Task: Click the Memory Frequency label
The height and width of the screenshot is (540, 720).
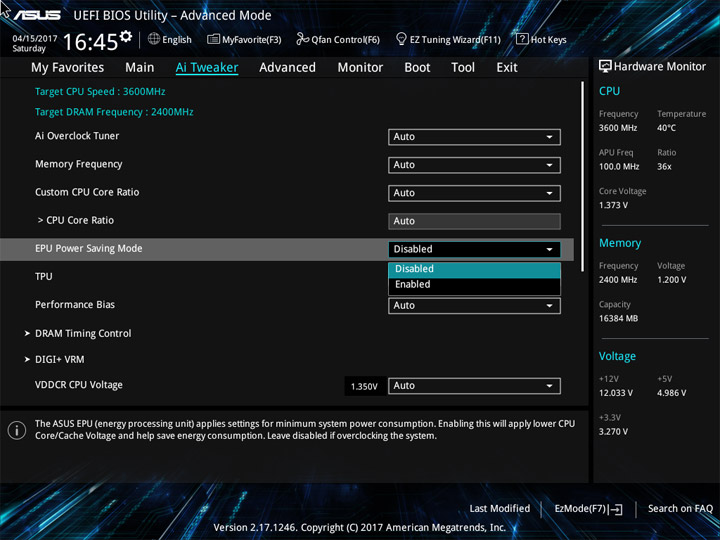Action: [x=79, y=164]
